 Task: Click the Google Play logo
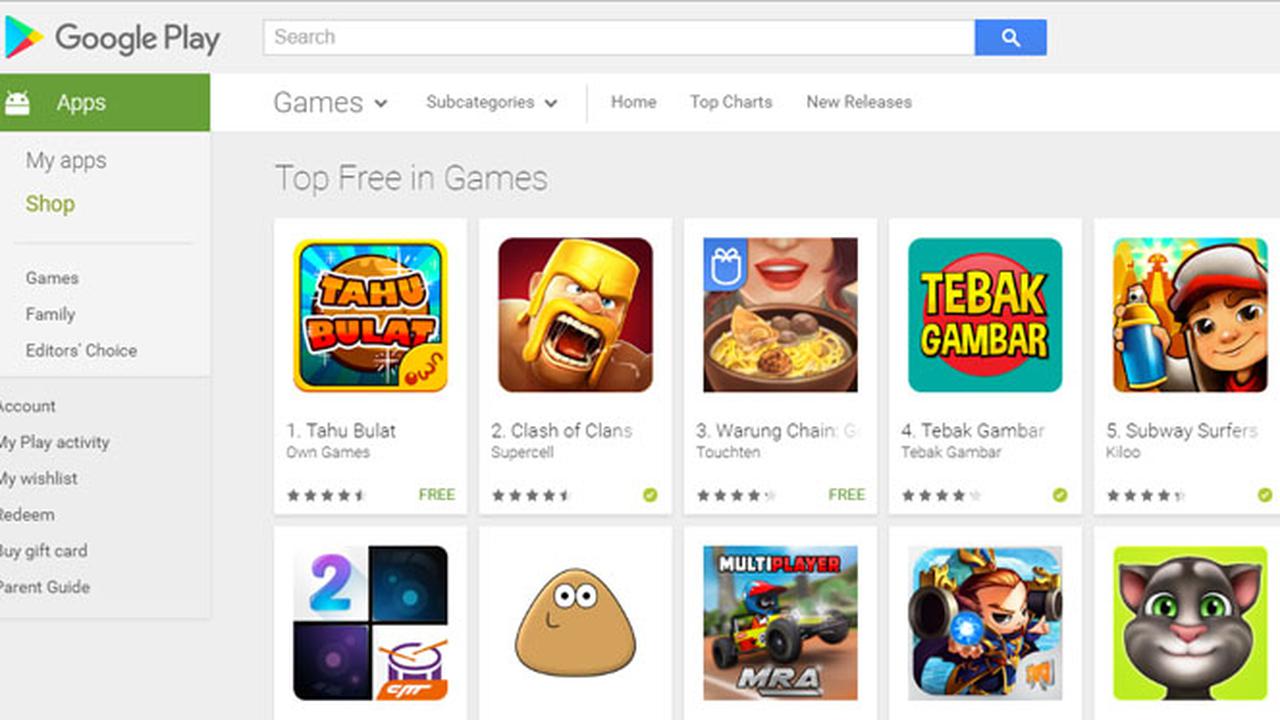(x=112, y=38)
